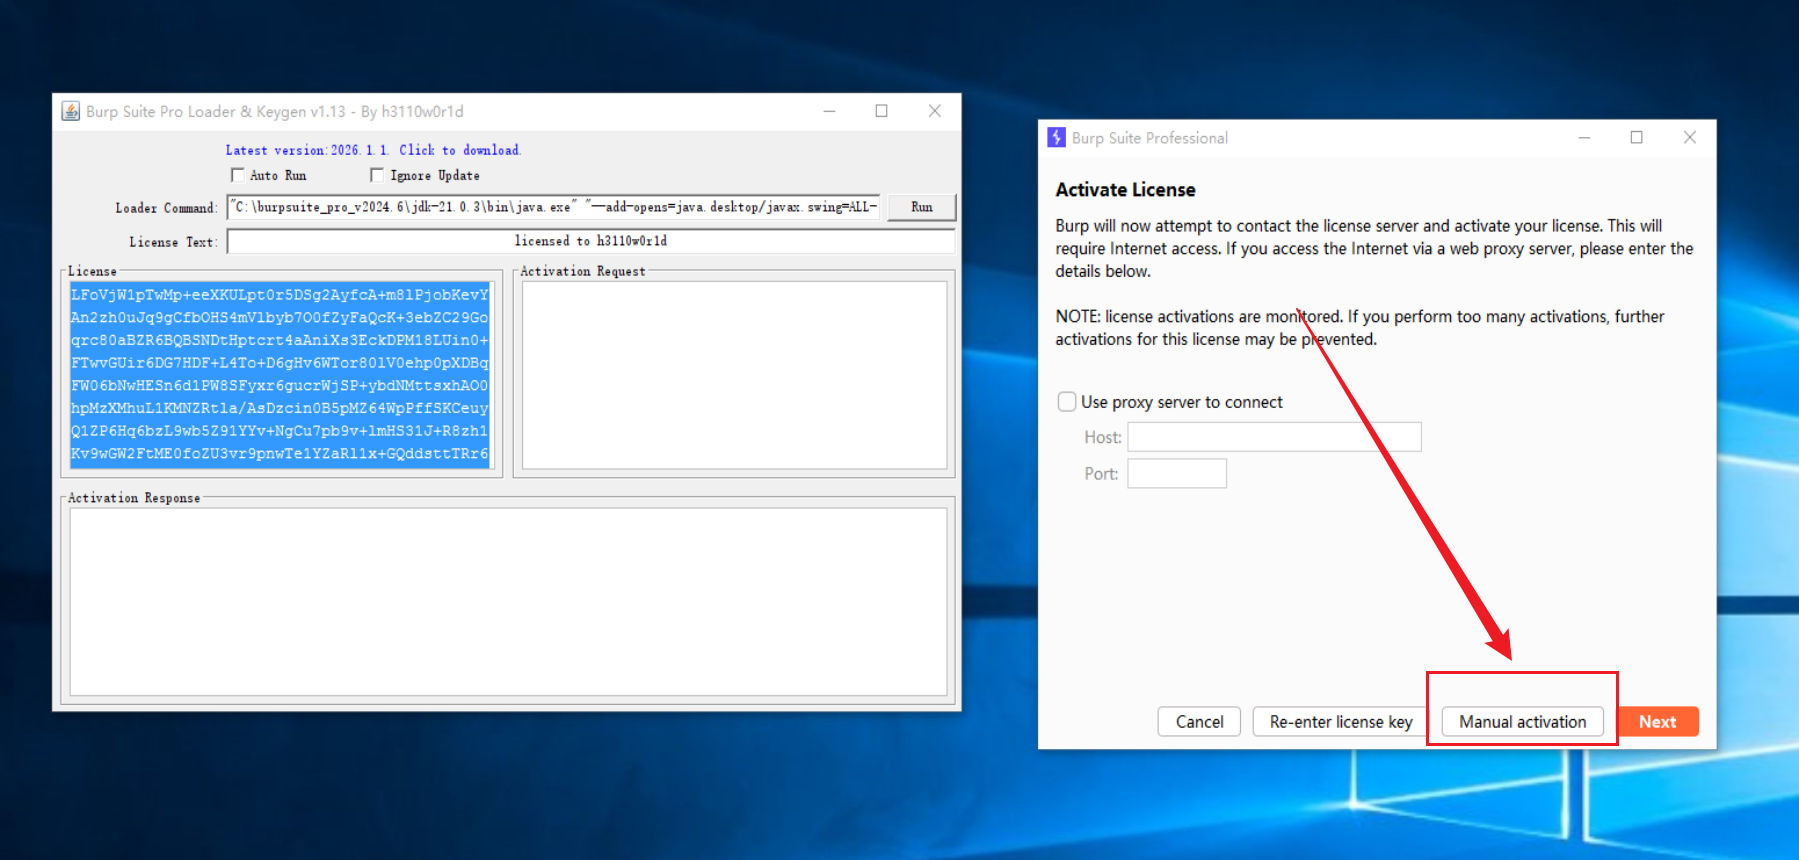The height and width of the screenshot is (860, 1799).
Task: Click the Burp Suite Professional logo icon
Action: point(1056,137)
